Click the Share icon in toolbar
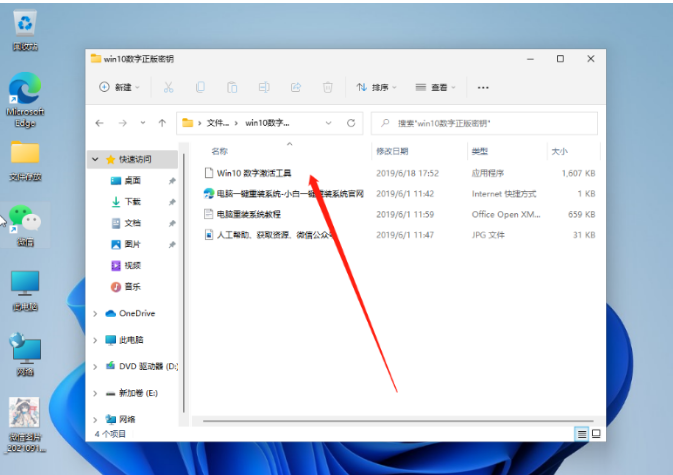The width and height of the screenshot is (673, 475). pos(296,88)
